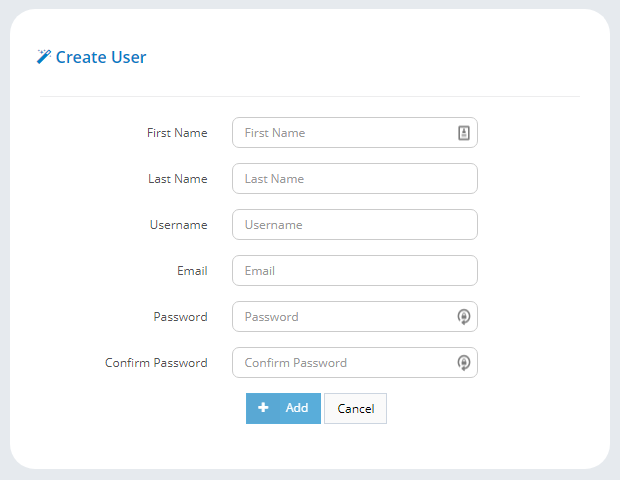
Task: Click the Create User heading text
Action: tap(101, 57)
